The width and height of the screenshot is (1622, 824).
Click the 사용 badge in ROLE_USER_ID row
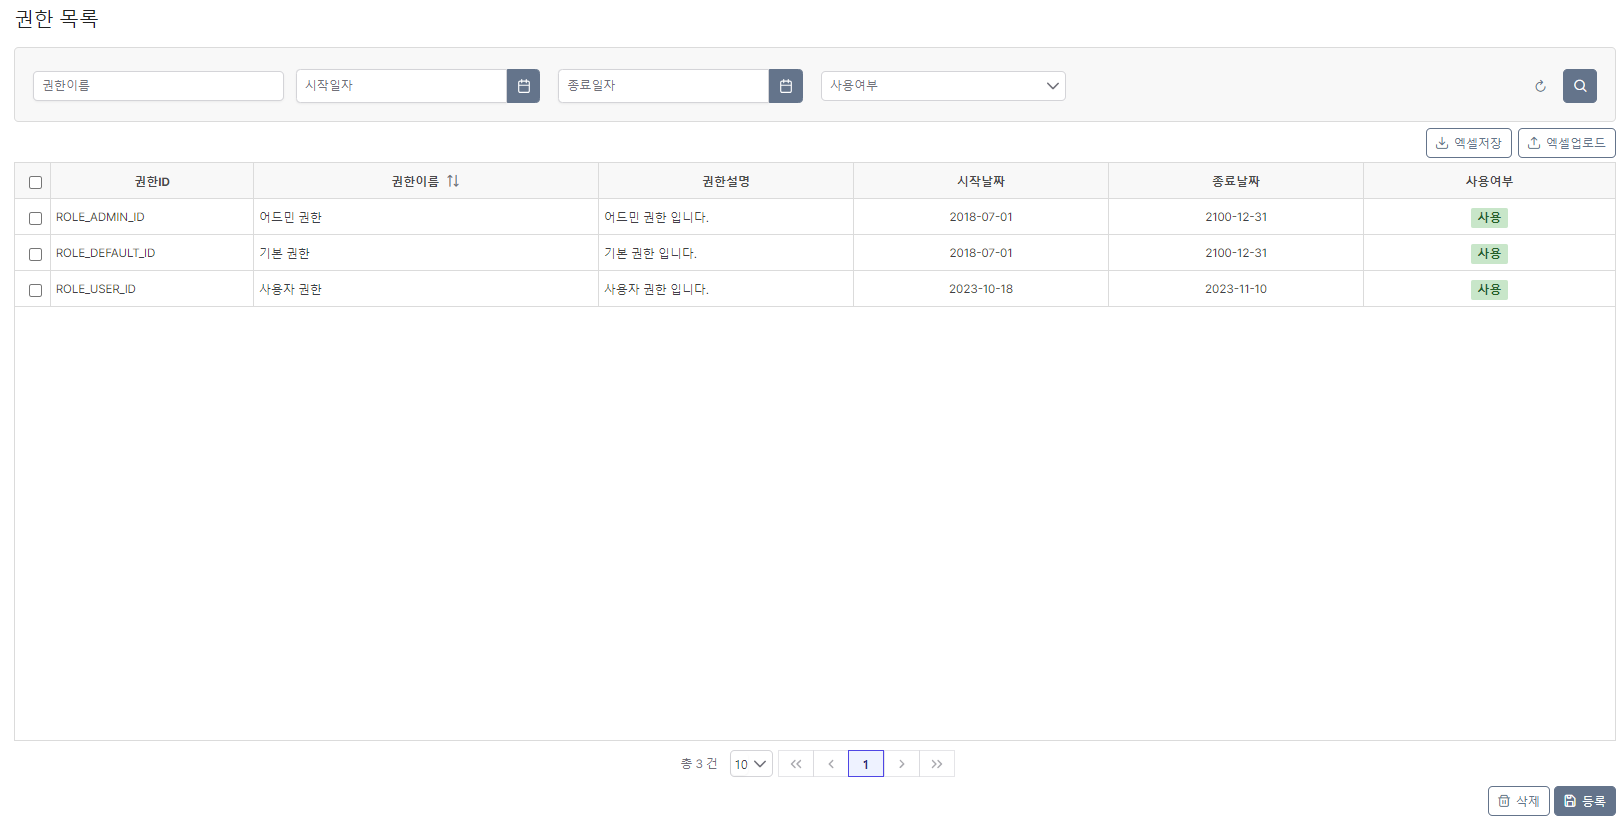[1489, 289]
